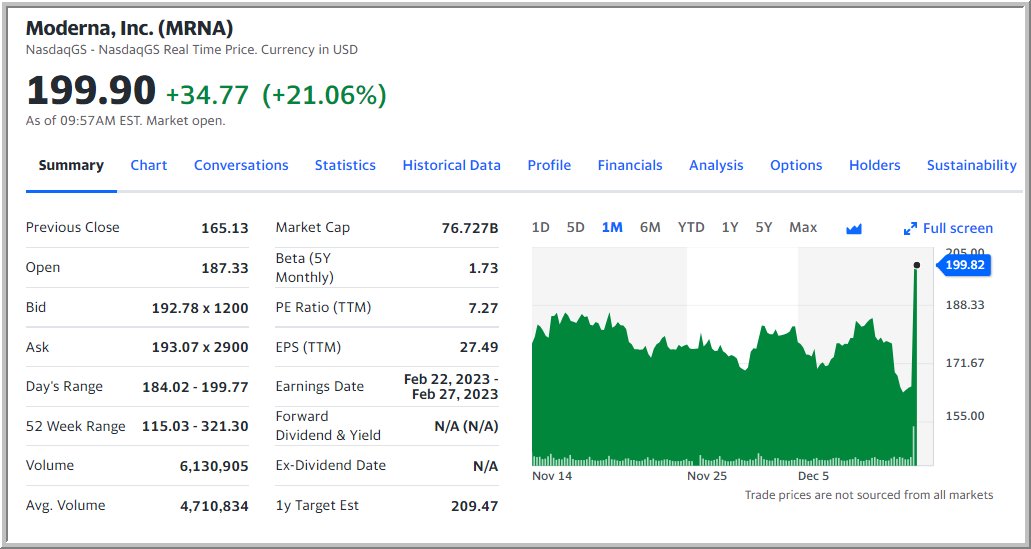This screenshot has width=1031, height=549.
Task: Click the Nov 25 axis label
Action: click(707, 476)
